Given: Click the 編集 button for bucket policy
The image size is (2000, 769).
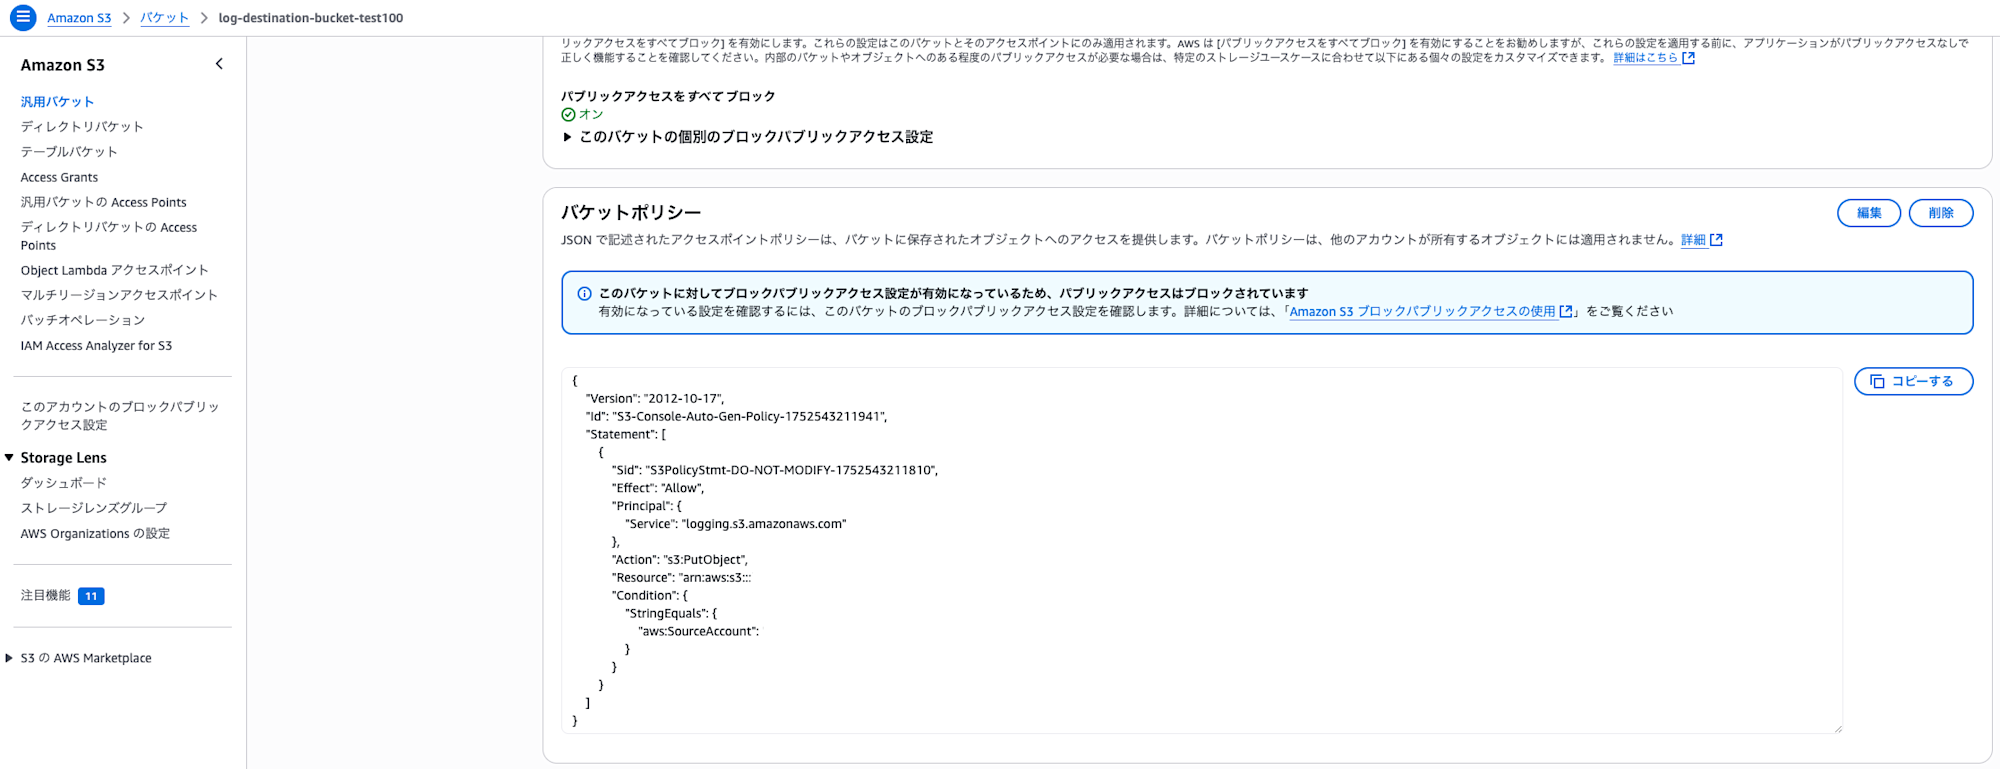Looking at the screenshot, I should (1869, 213).
